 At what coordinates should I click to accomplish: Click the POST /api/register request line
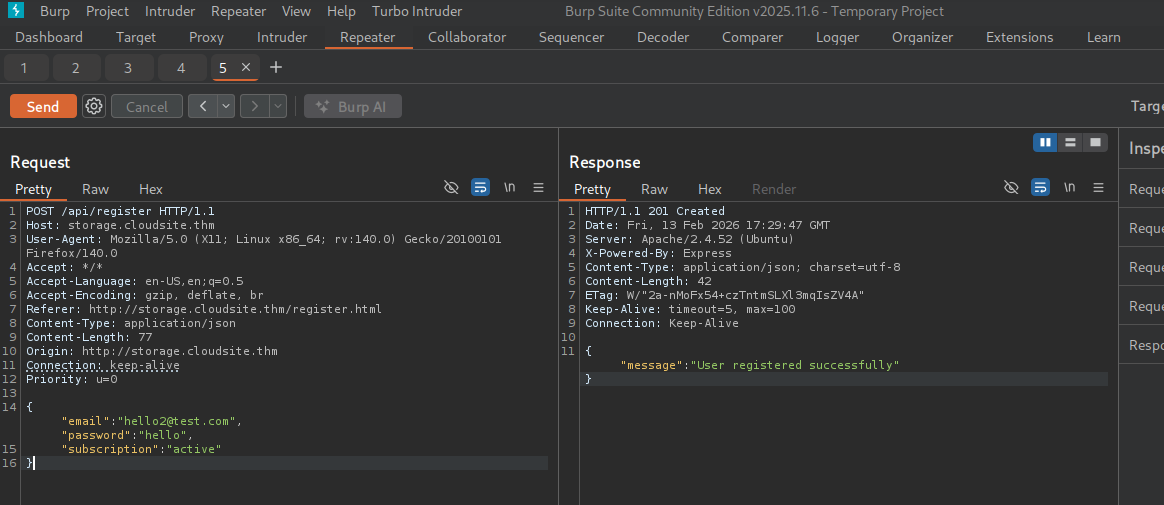pos(120,211)
